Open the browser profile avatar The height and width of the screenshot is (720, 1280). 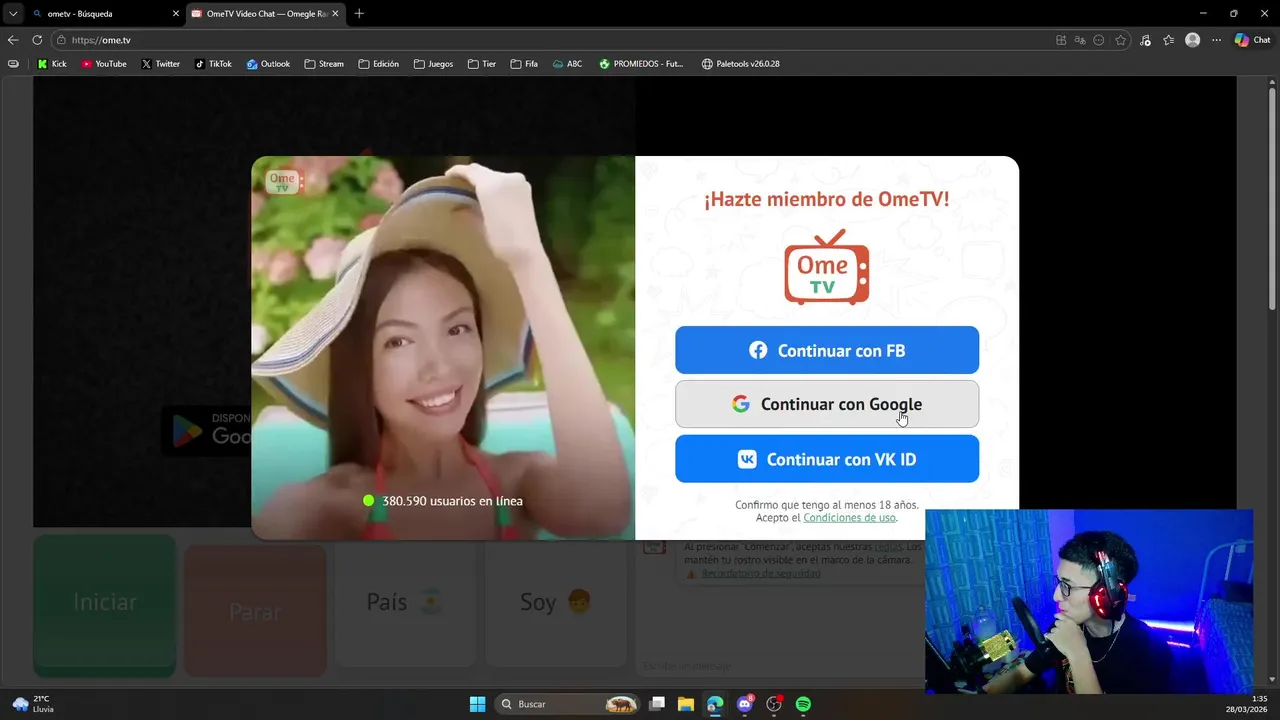[1192, 40]
